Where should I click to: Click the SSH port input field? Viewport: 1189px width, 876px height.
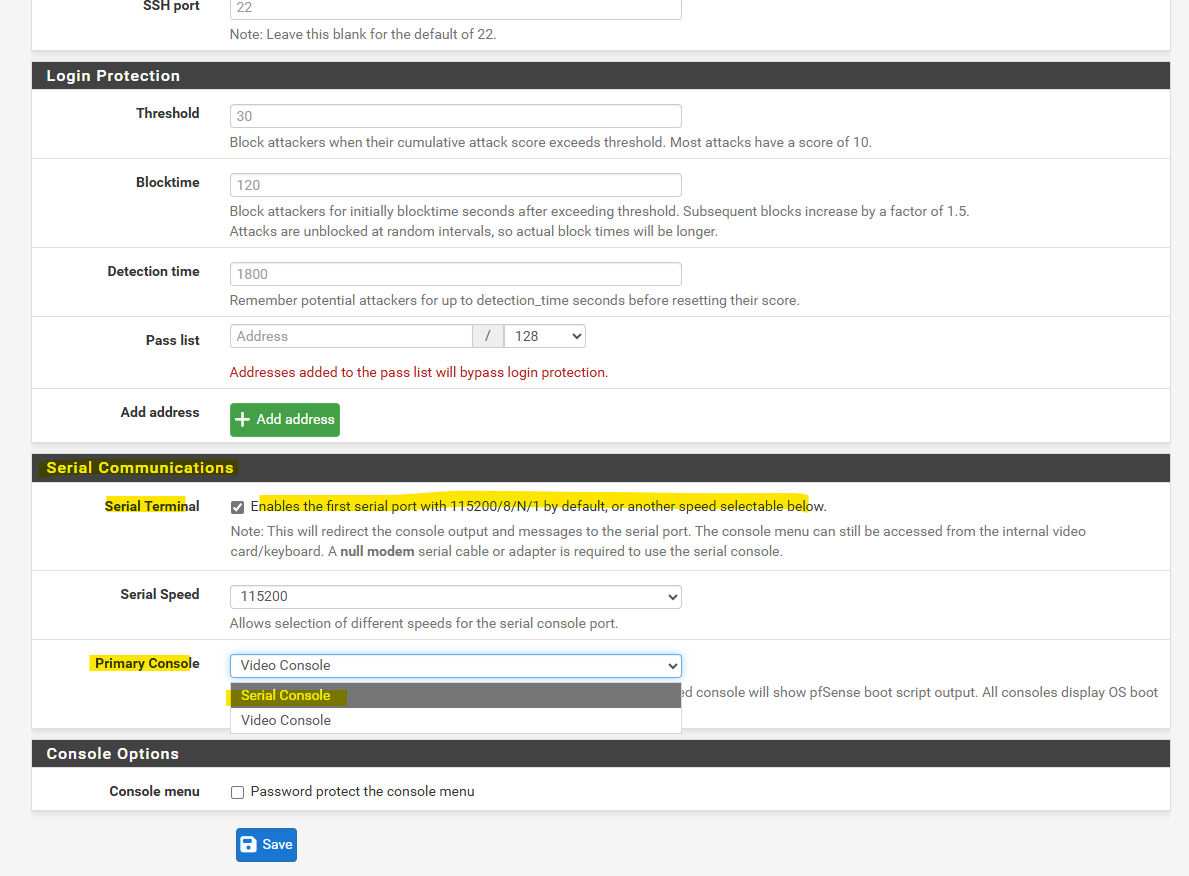[456, 8]
